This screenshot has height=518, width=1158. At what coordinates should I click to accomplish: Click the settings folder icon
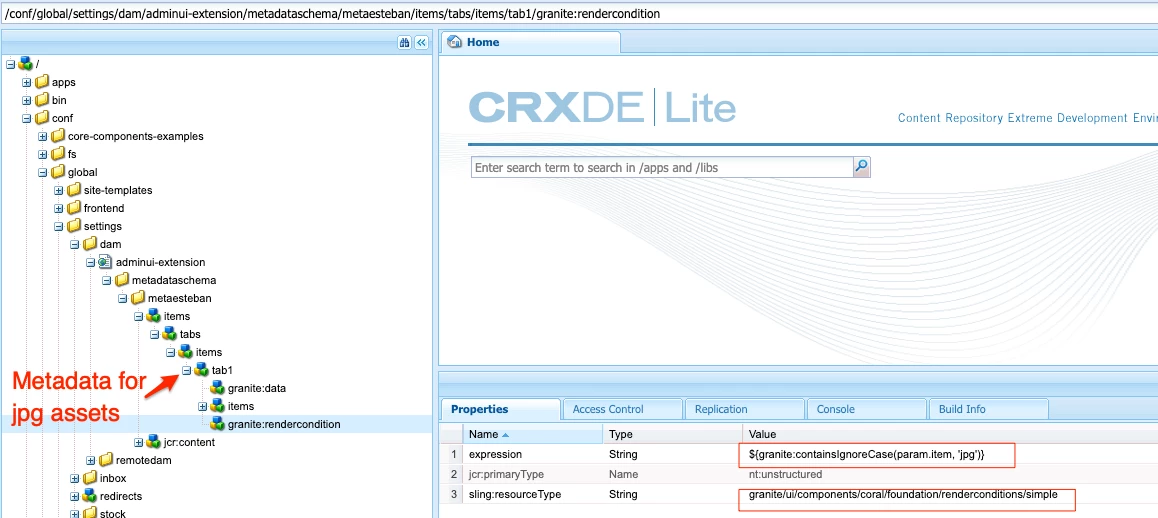coord(75,226)
